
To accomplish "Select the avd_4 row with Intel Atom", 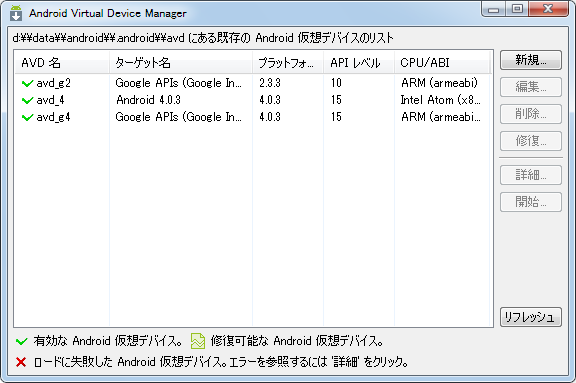I will 253,100.
